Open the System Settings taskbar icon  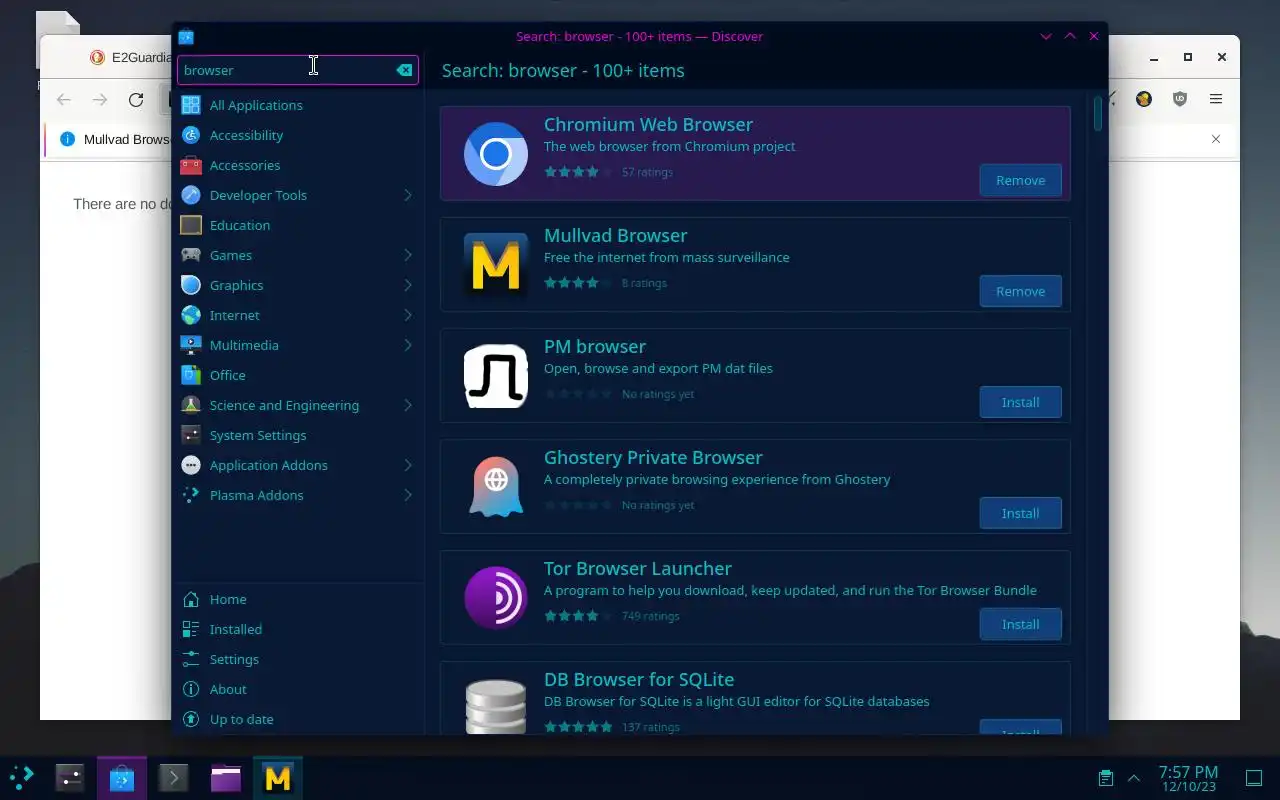pyautogui.click(x=70, y=777)
